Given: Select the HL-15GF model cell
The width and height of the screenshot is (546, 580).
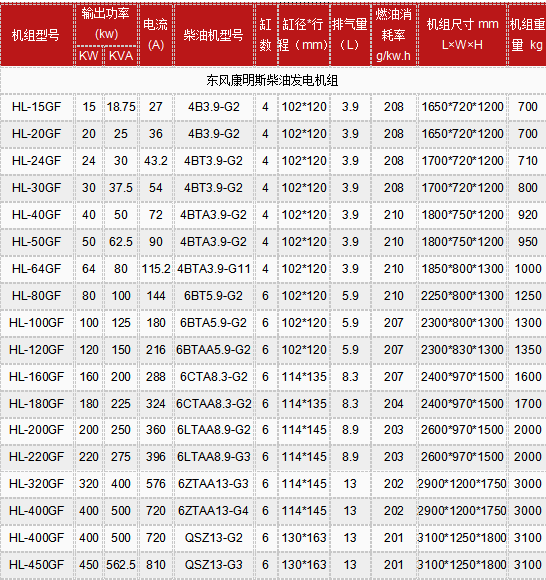Looking at the screenshot, I should click(36, 107).
